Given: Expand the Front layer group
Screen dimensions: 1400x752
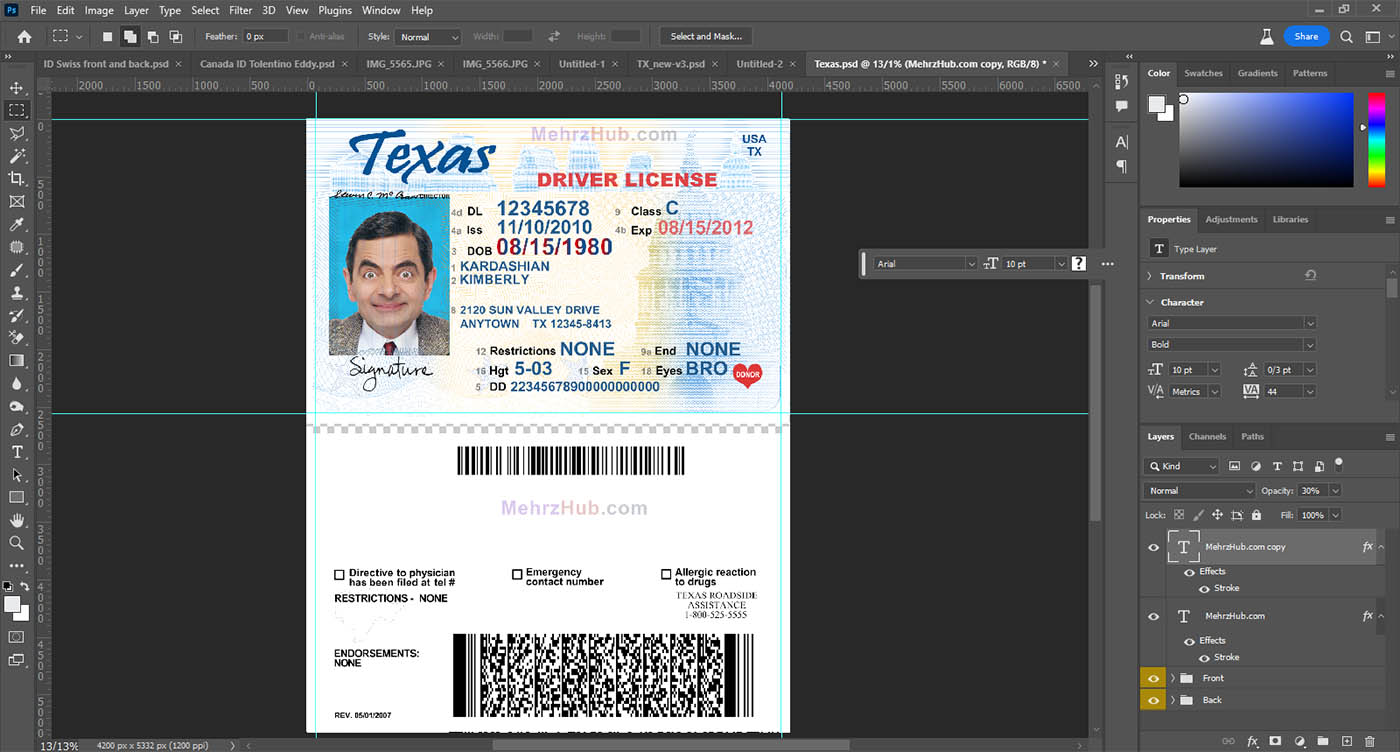Looking at the screenshot, I should (1172, 678).
